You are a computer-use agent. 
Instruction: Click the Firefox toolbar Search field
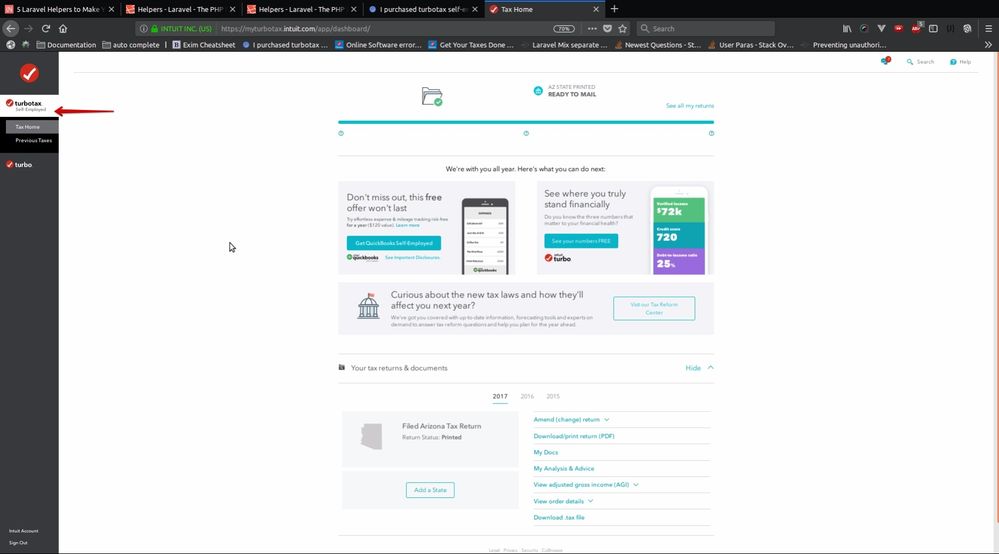click(x=705, y=28)
